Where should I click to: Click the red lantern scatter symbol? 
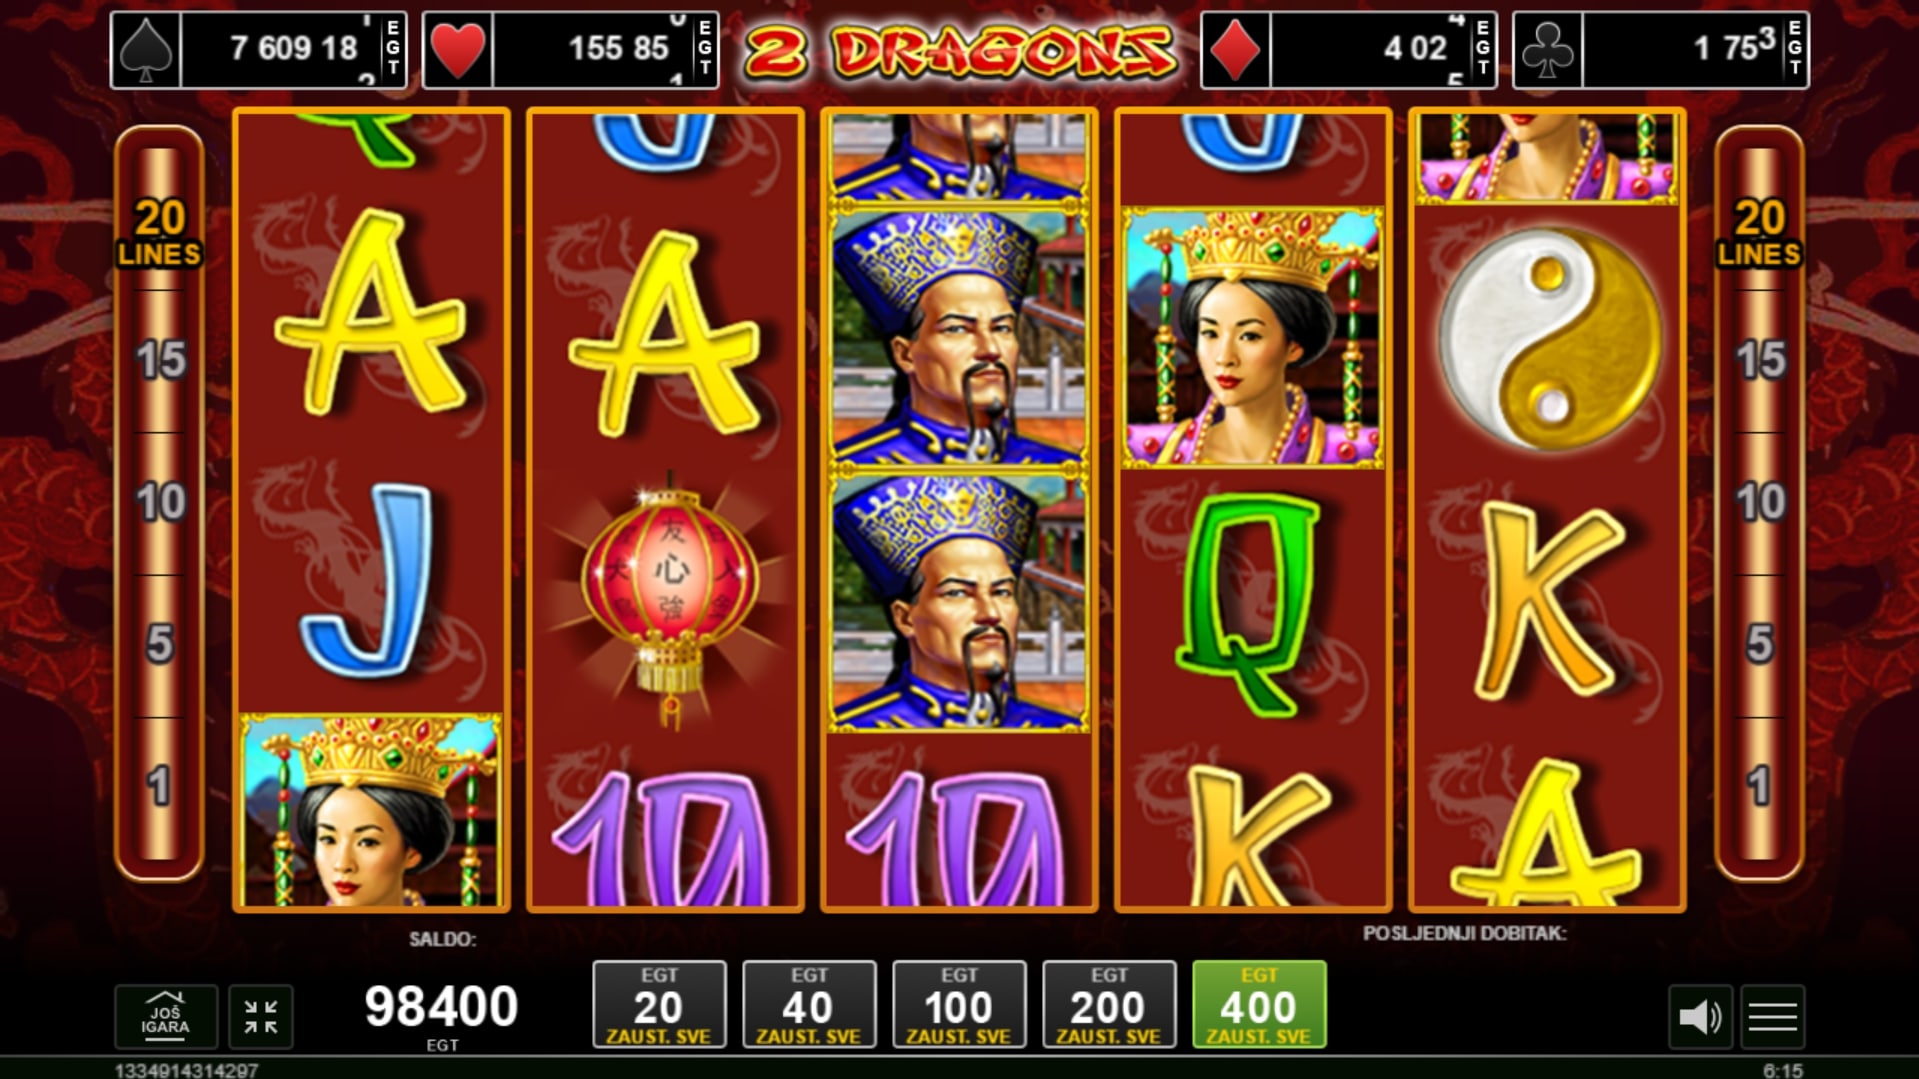click(668, 598)
